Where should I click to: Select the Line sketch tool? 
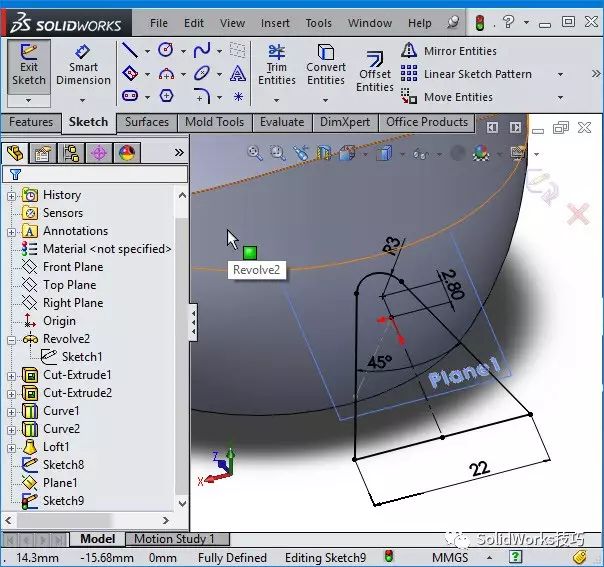(130, 50)
